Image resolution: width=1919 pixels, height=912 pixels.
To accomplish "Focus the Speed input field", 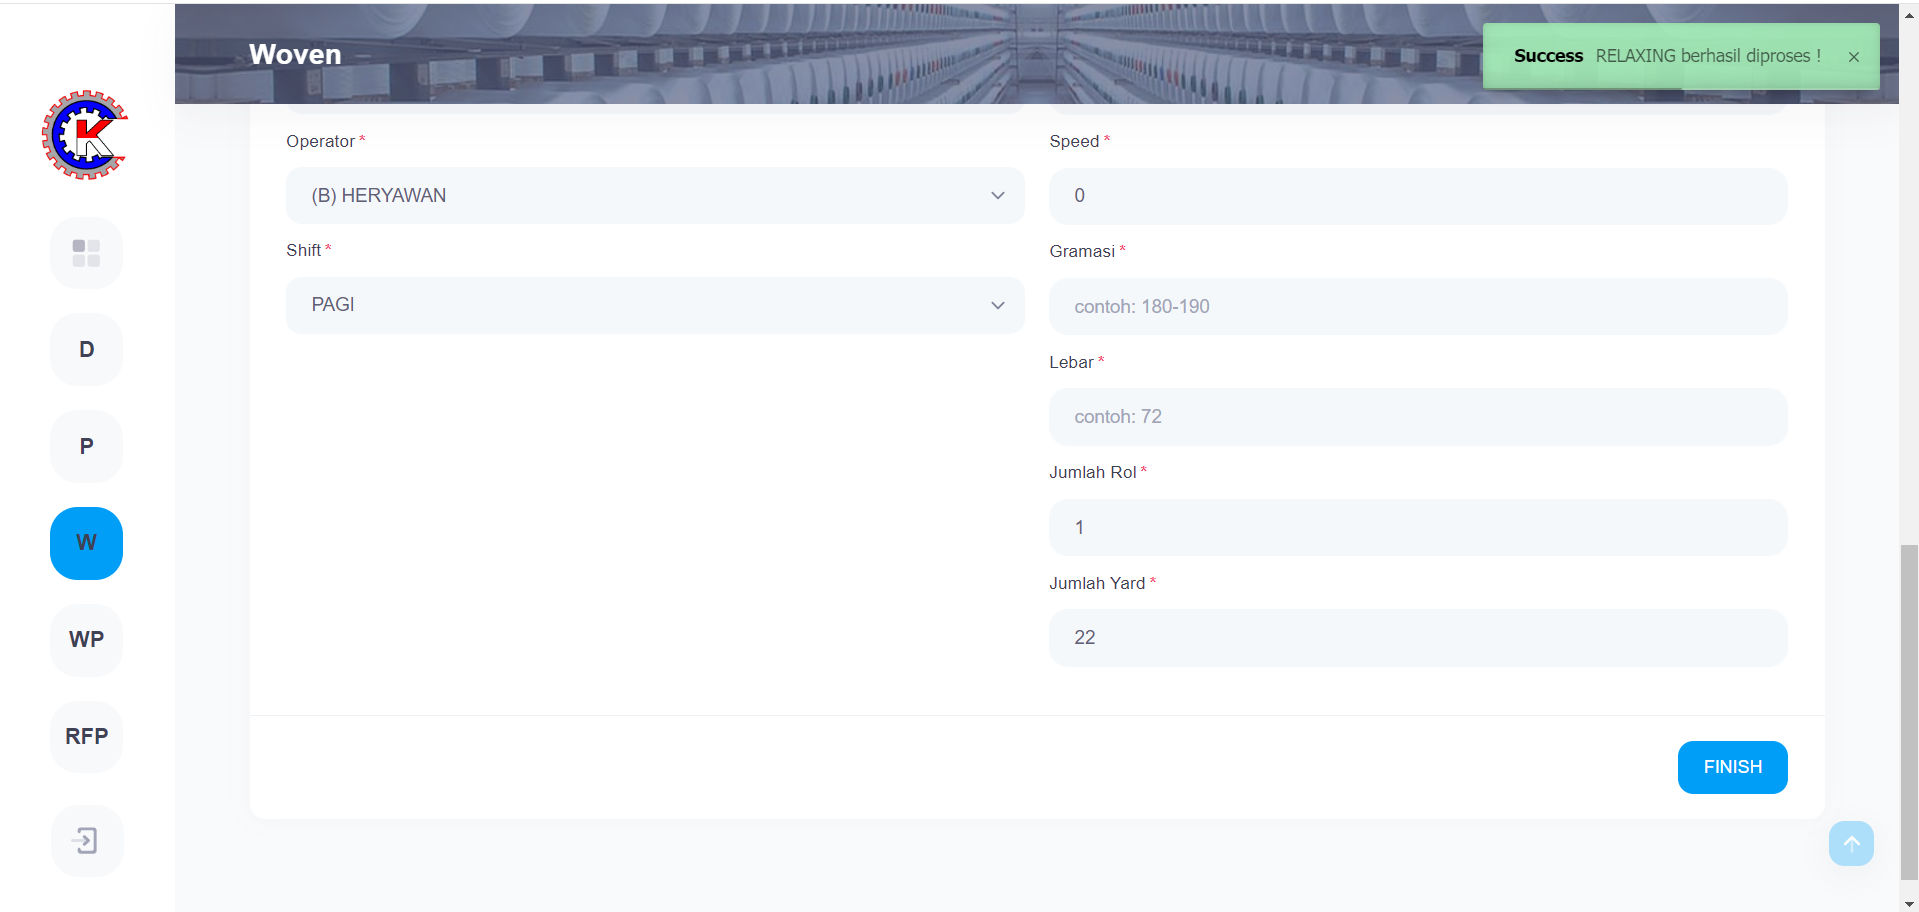I will point(1417,196).
